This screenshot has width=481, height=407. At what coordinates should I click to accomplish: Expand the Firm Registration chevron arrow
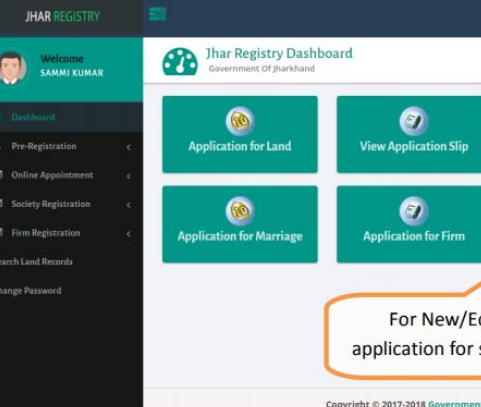(x=129, y=234)
